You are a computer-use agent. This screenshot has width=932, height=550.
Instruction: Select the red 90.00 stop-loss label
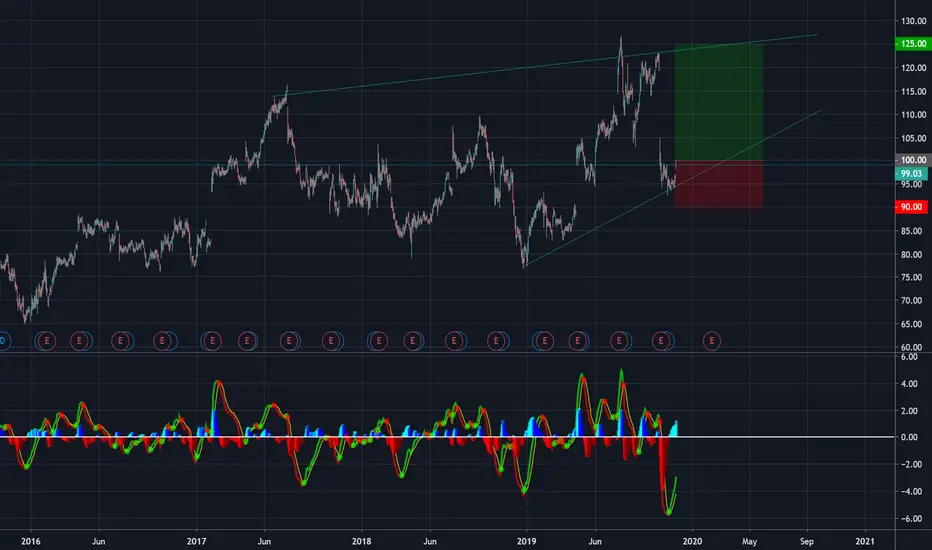(x=911, y=207)
